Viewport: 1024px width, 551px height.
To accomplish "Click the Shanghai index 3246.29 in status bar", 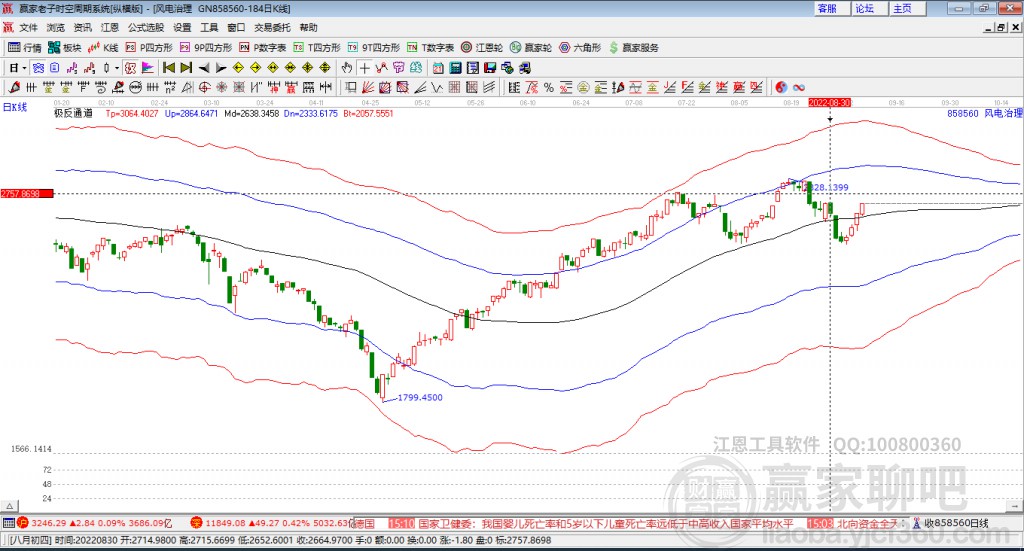I will point(49,523).
